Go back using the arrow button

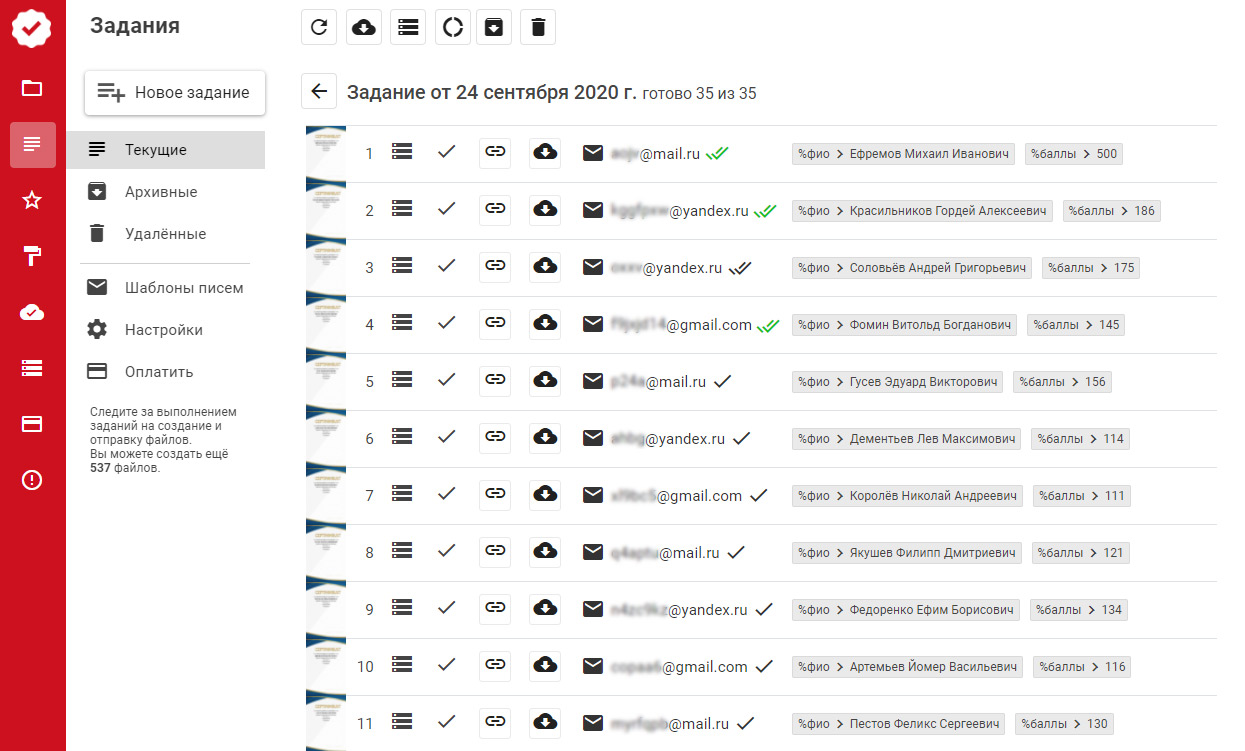319,92
